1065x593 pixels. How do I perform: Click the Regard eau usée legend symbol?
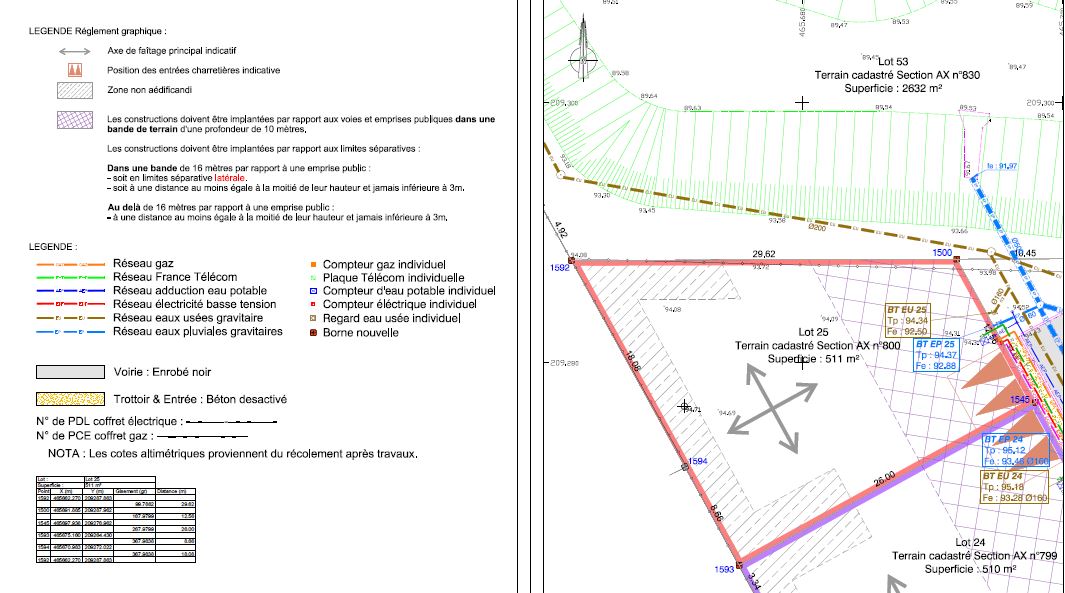pos(313,318)
